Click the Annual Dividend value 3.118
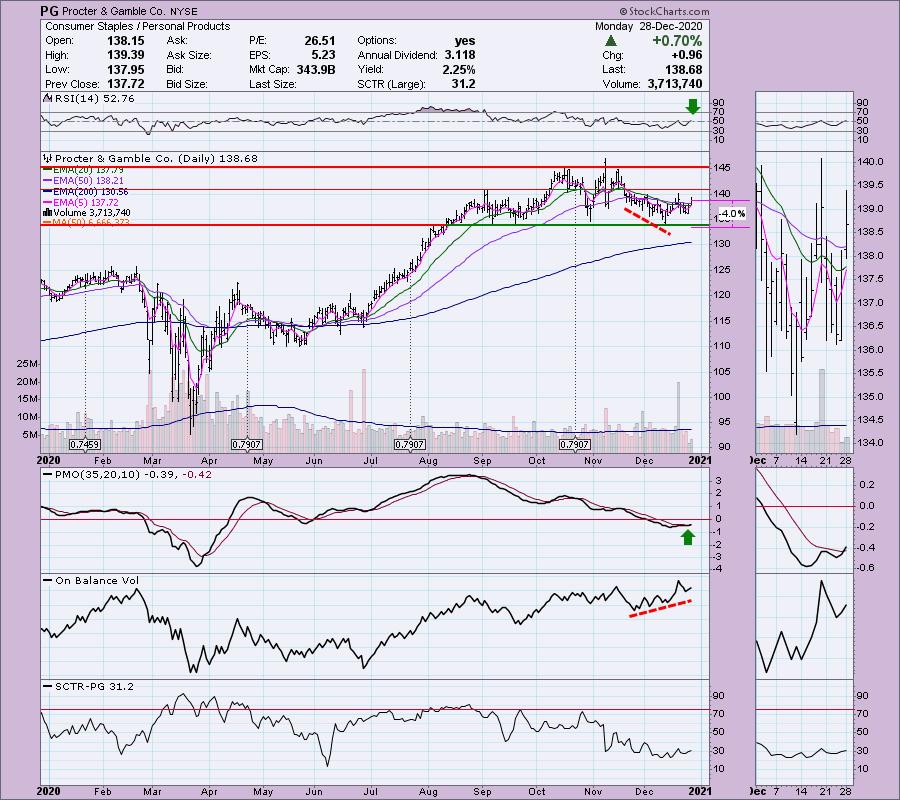 pos(459,55)
